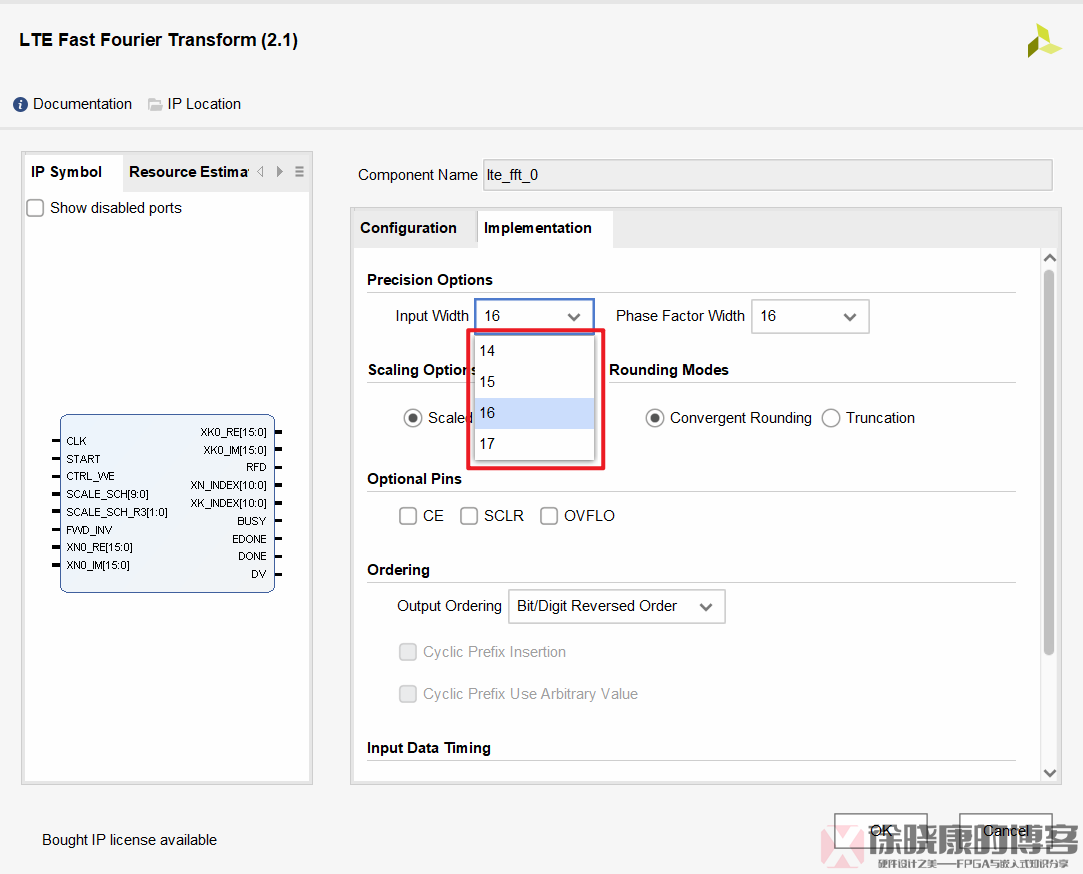Click the Xilinx logo in the corner
The height and width of the screenshot is (874, 1083).
click(1043, 40)
